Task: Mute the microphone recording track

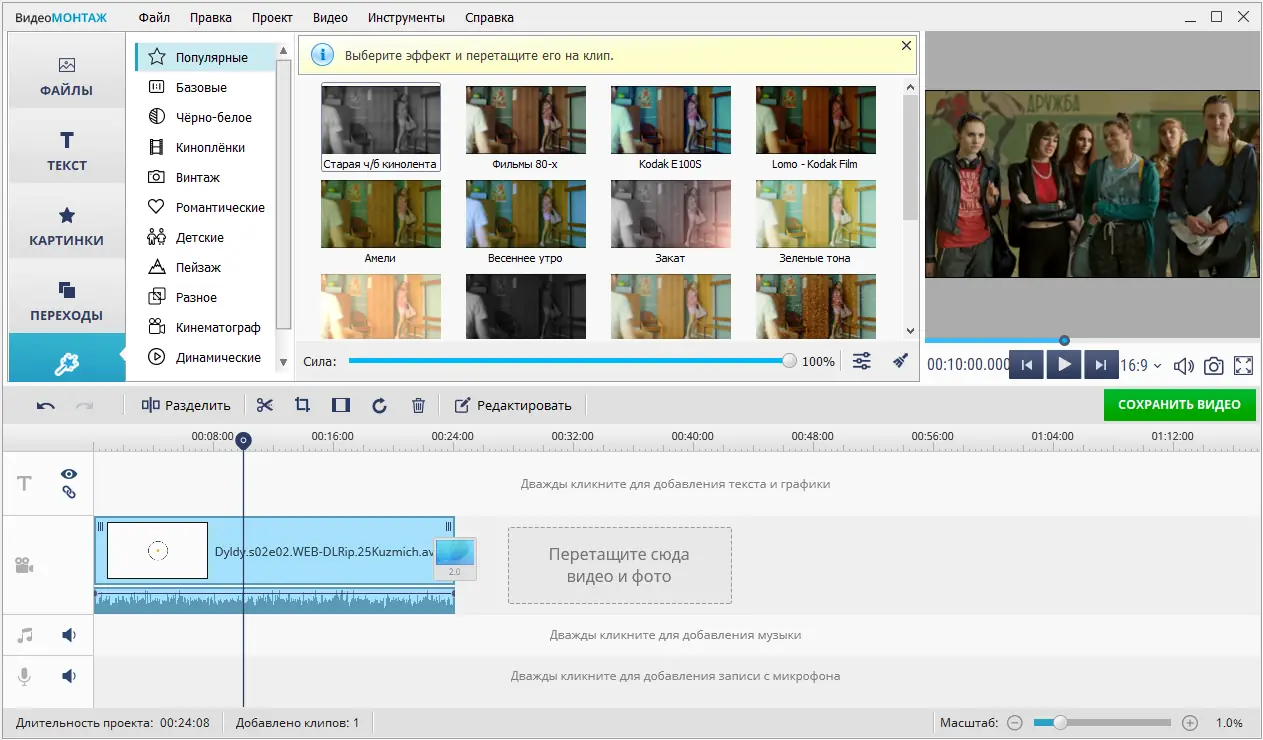Action: [69, 676]
